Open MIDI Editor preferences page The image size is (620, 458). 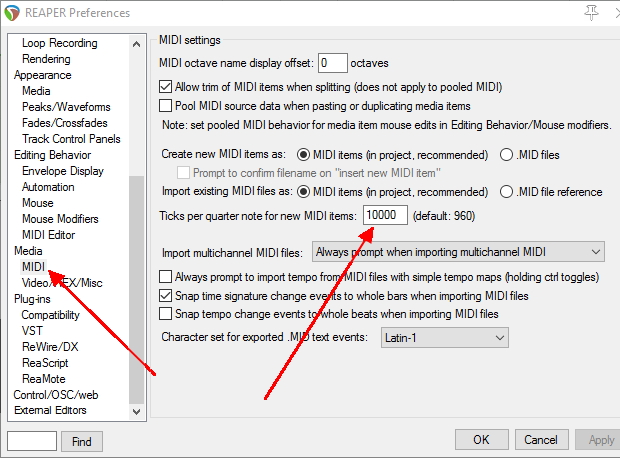click(x=49, y=235)
